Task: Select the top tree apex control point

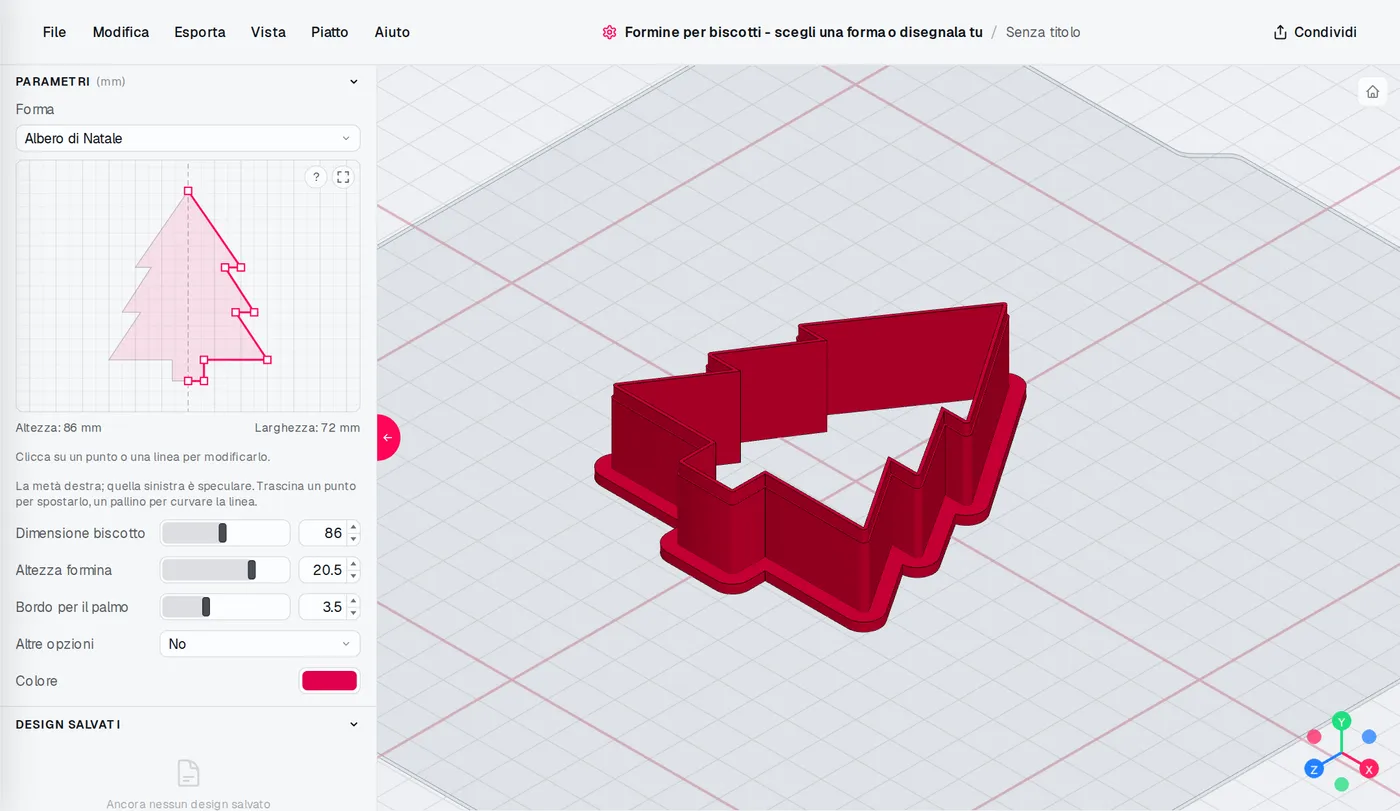Action: pyautogui.click(x=188, y=190)
